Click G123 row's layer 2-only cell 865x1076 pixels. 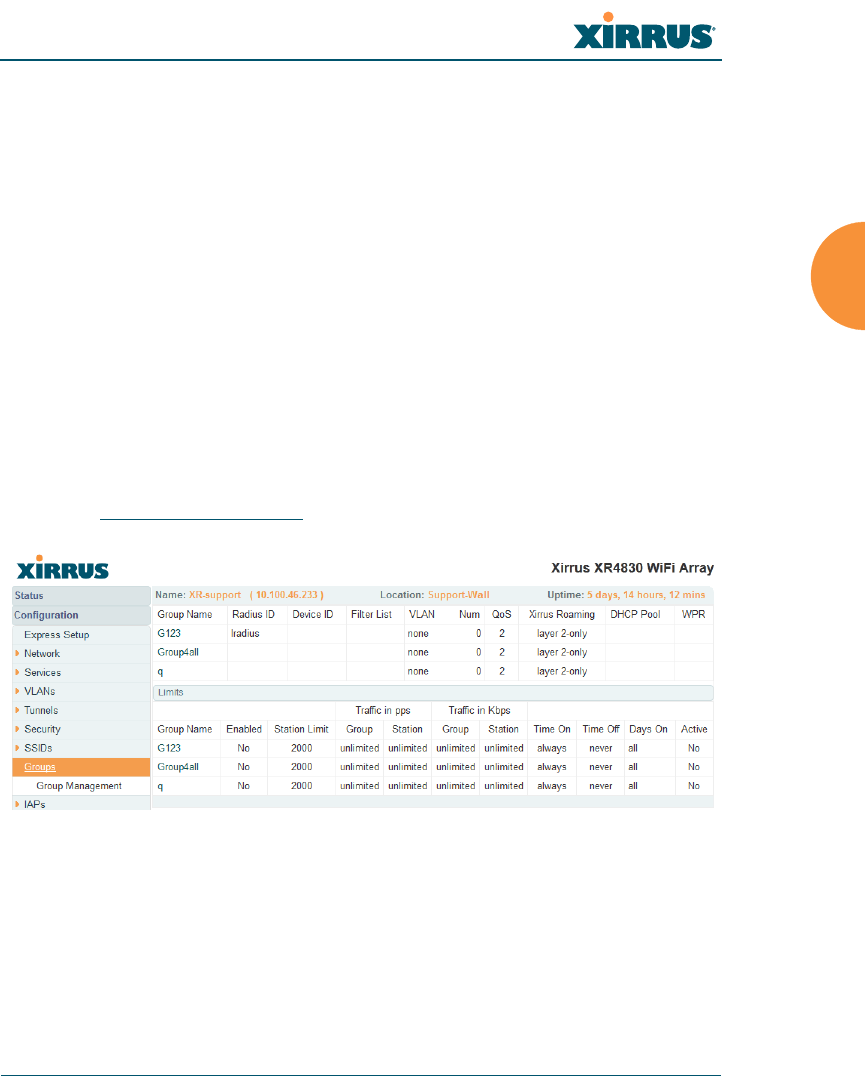click(x=562, y=633)
